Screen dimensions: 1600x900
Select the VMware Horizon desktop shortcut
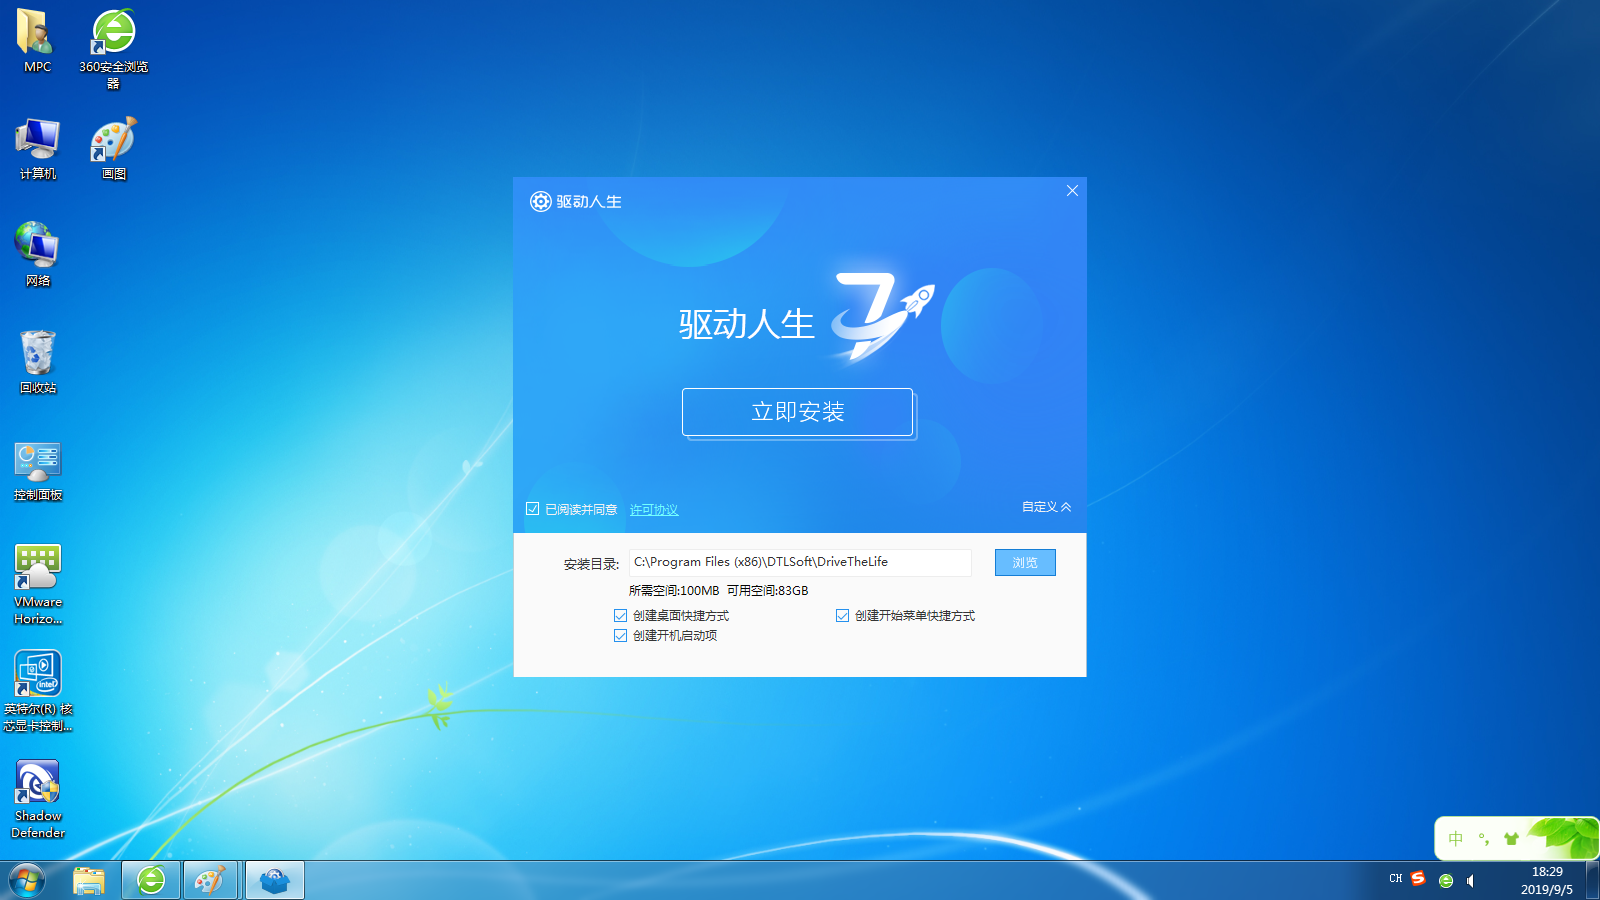coord(37,585)
